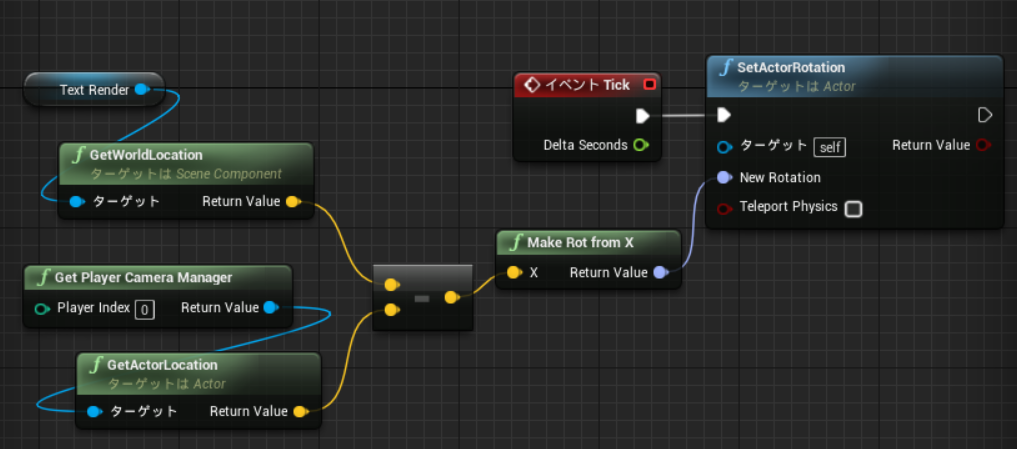Click the Event Tick execution output pin
The width and height of the screenshot is (1017, 449).
[x=643, y=115]
